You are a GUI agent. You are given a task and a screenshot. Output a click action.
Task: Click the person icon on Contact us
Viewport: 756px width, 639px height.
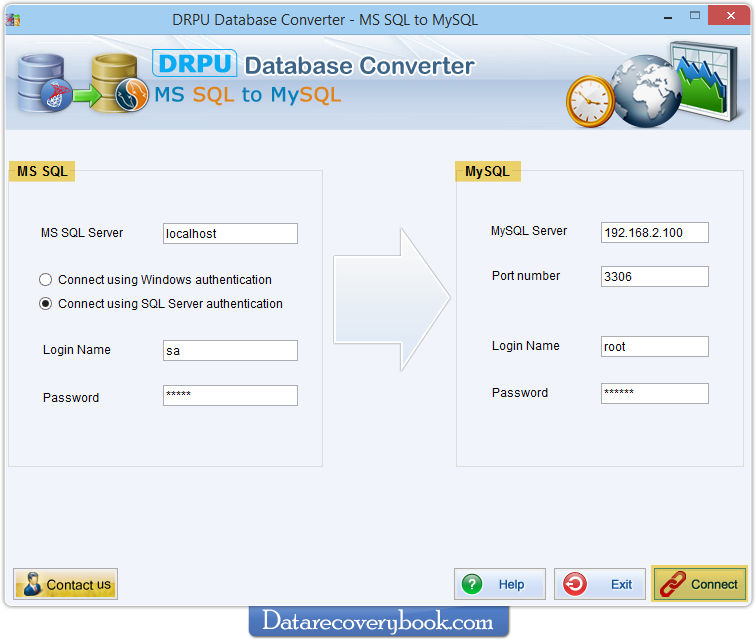coord(32,584)
